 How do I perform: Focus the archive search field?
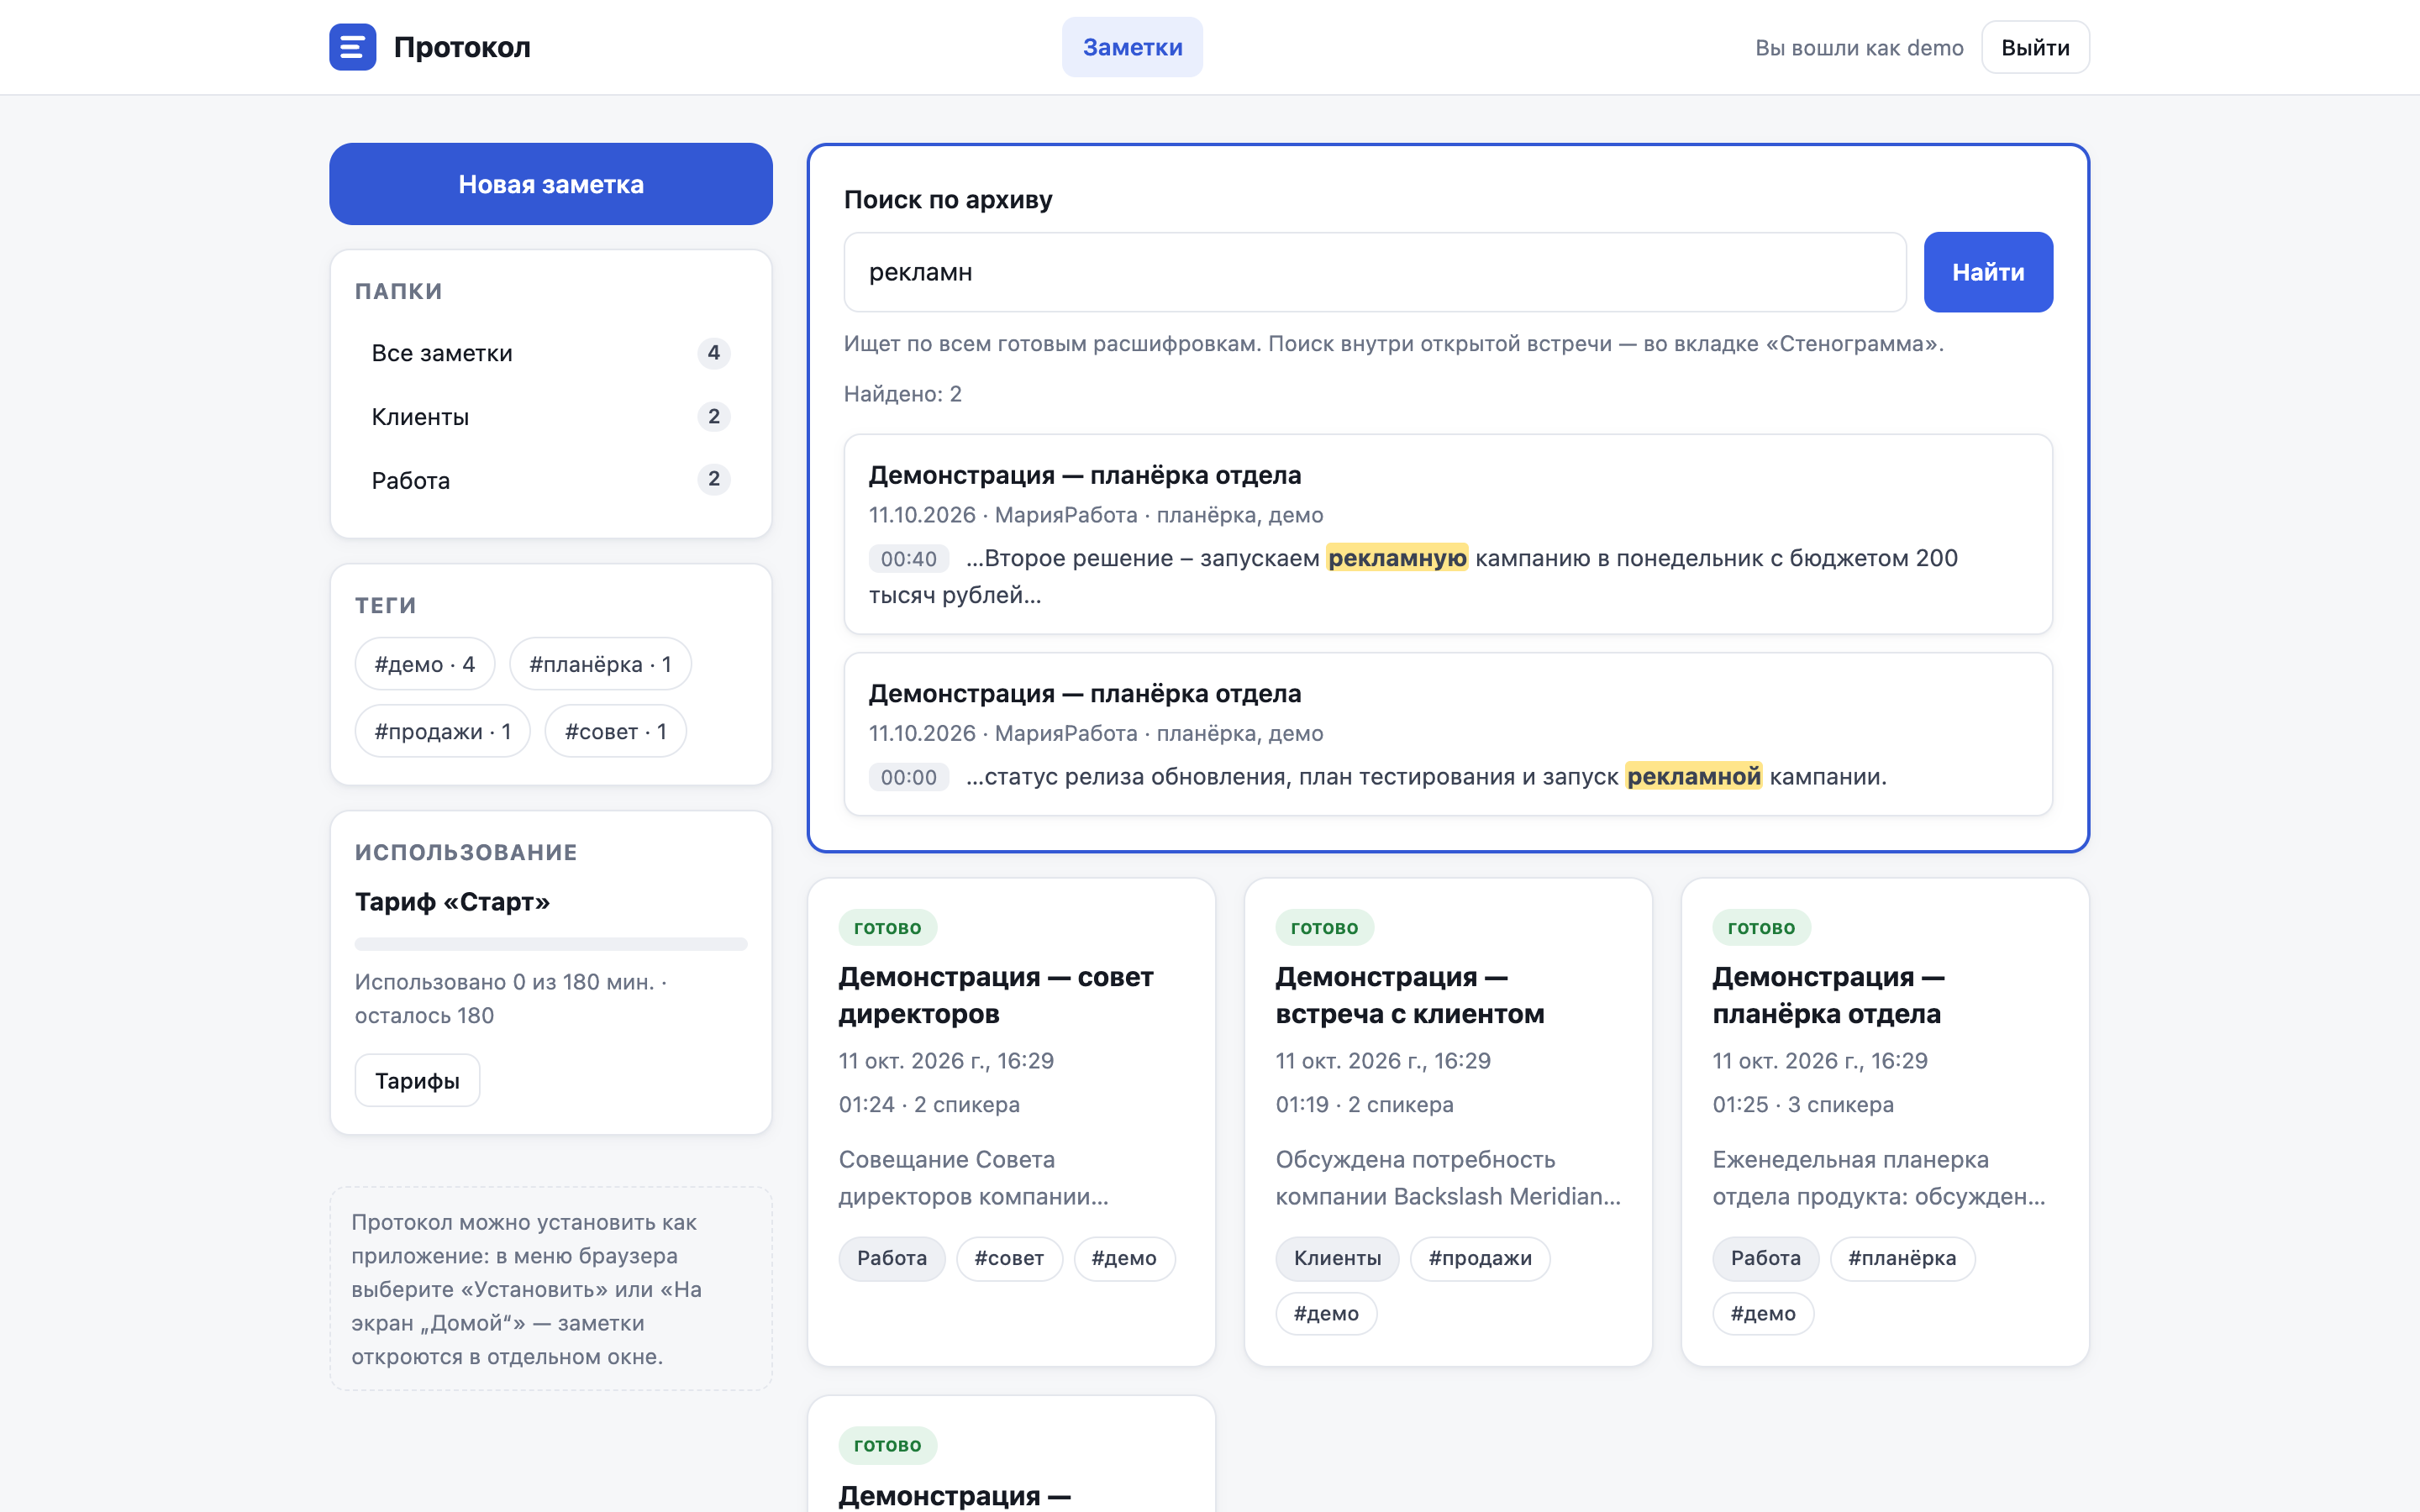pos(1375,272)
